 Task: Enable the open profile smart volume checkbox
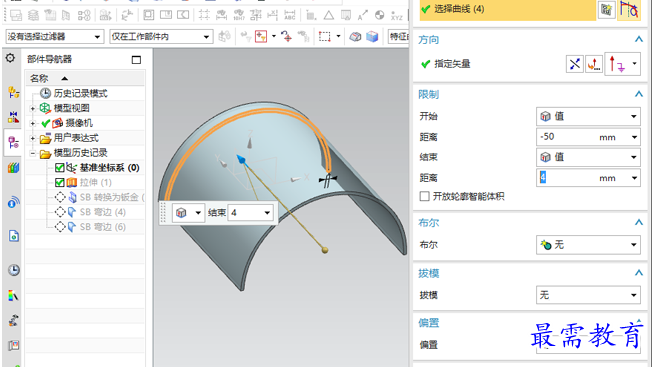[x=424, y=196]
